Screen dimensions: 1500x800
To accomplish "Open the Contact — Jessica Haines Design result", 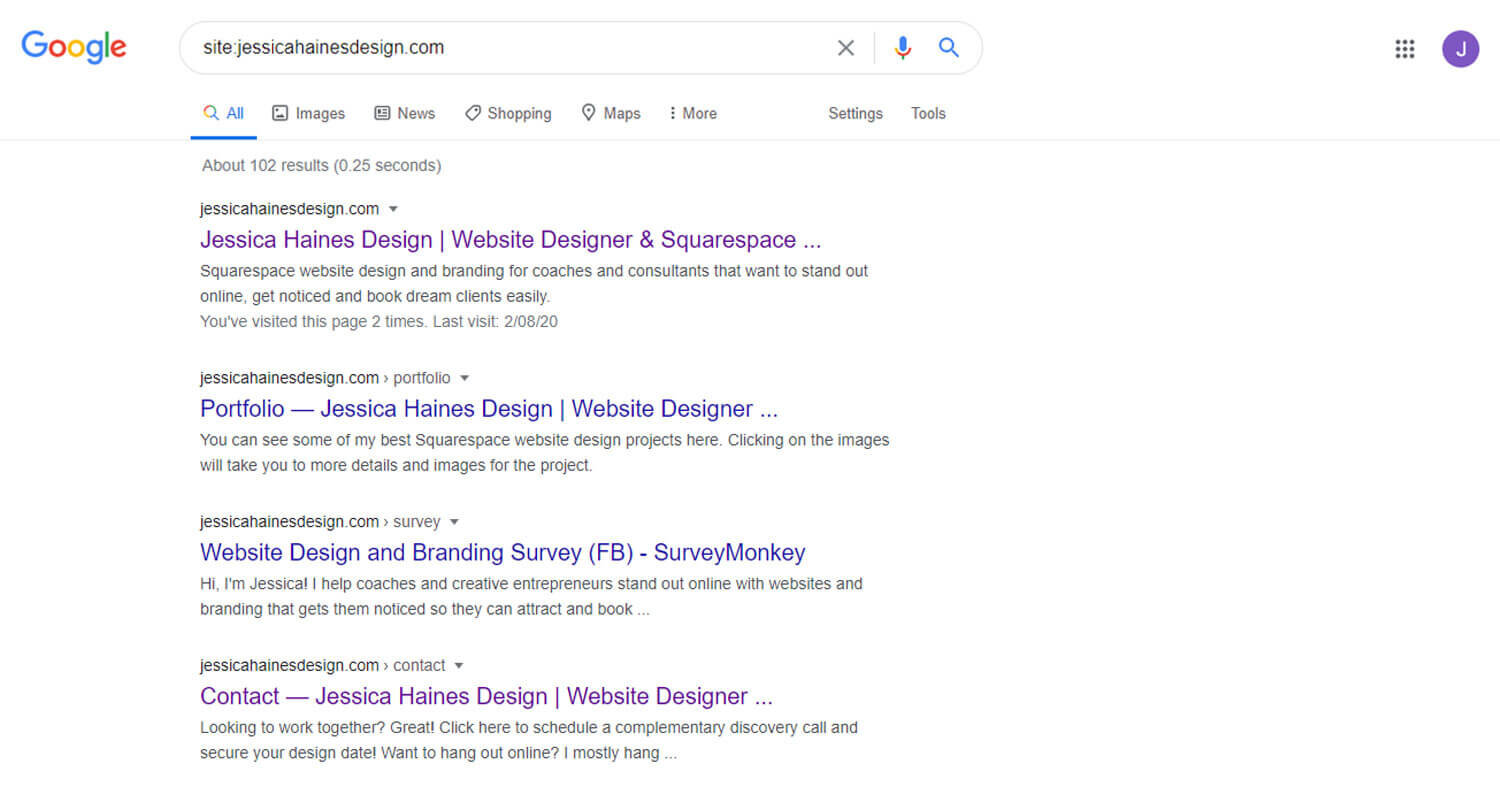I will [486, 697].
